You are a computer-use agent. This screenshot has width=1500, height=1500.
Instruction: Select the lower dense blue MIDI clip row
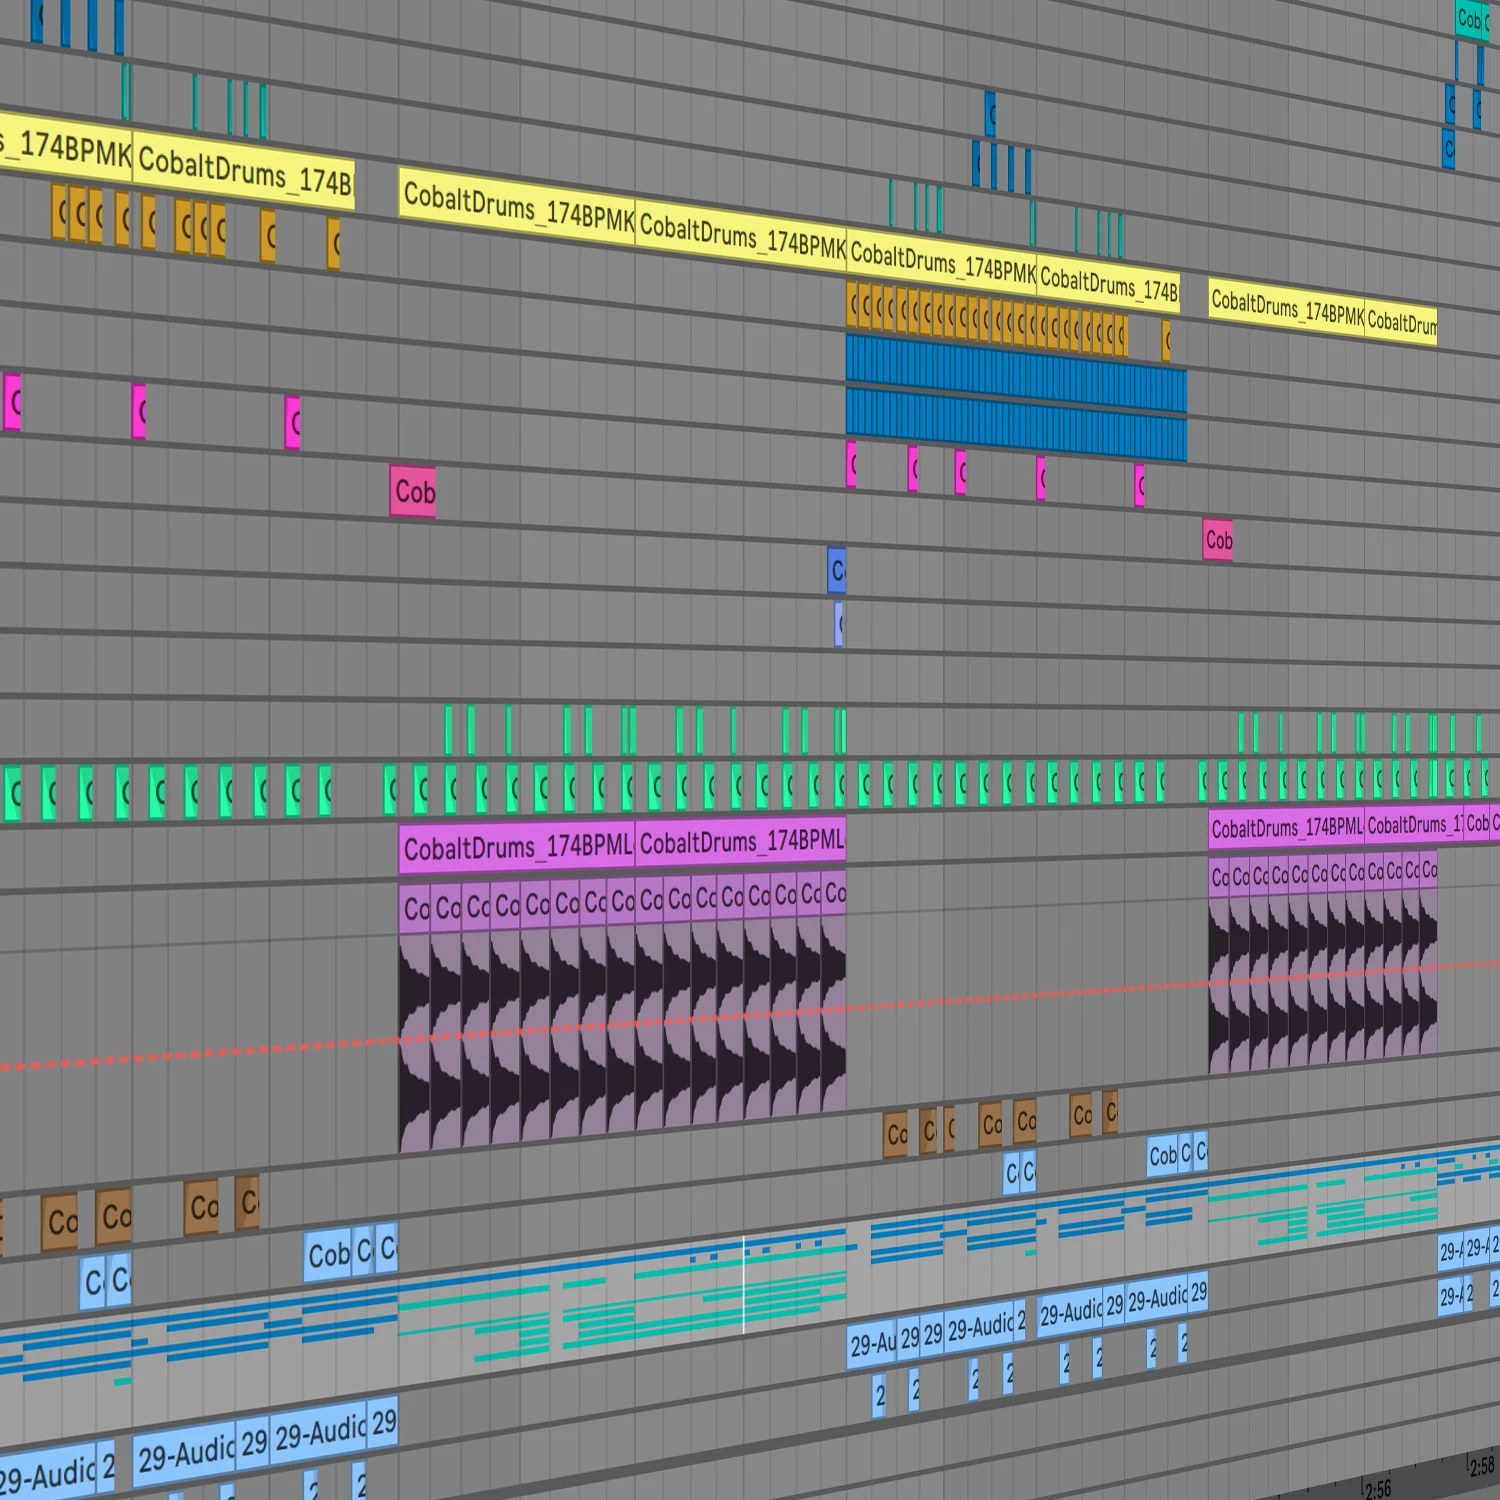(x=1015, y=425)
